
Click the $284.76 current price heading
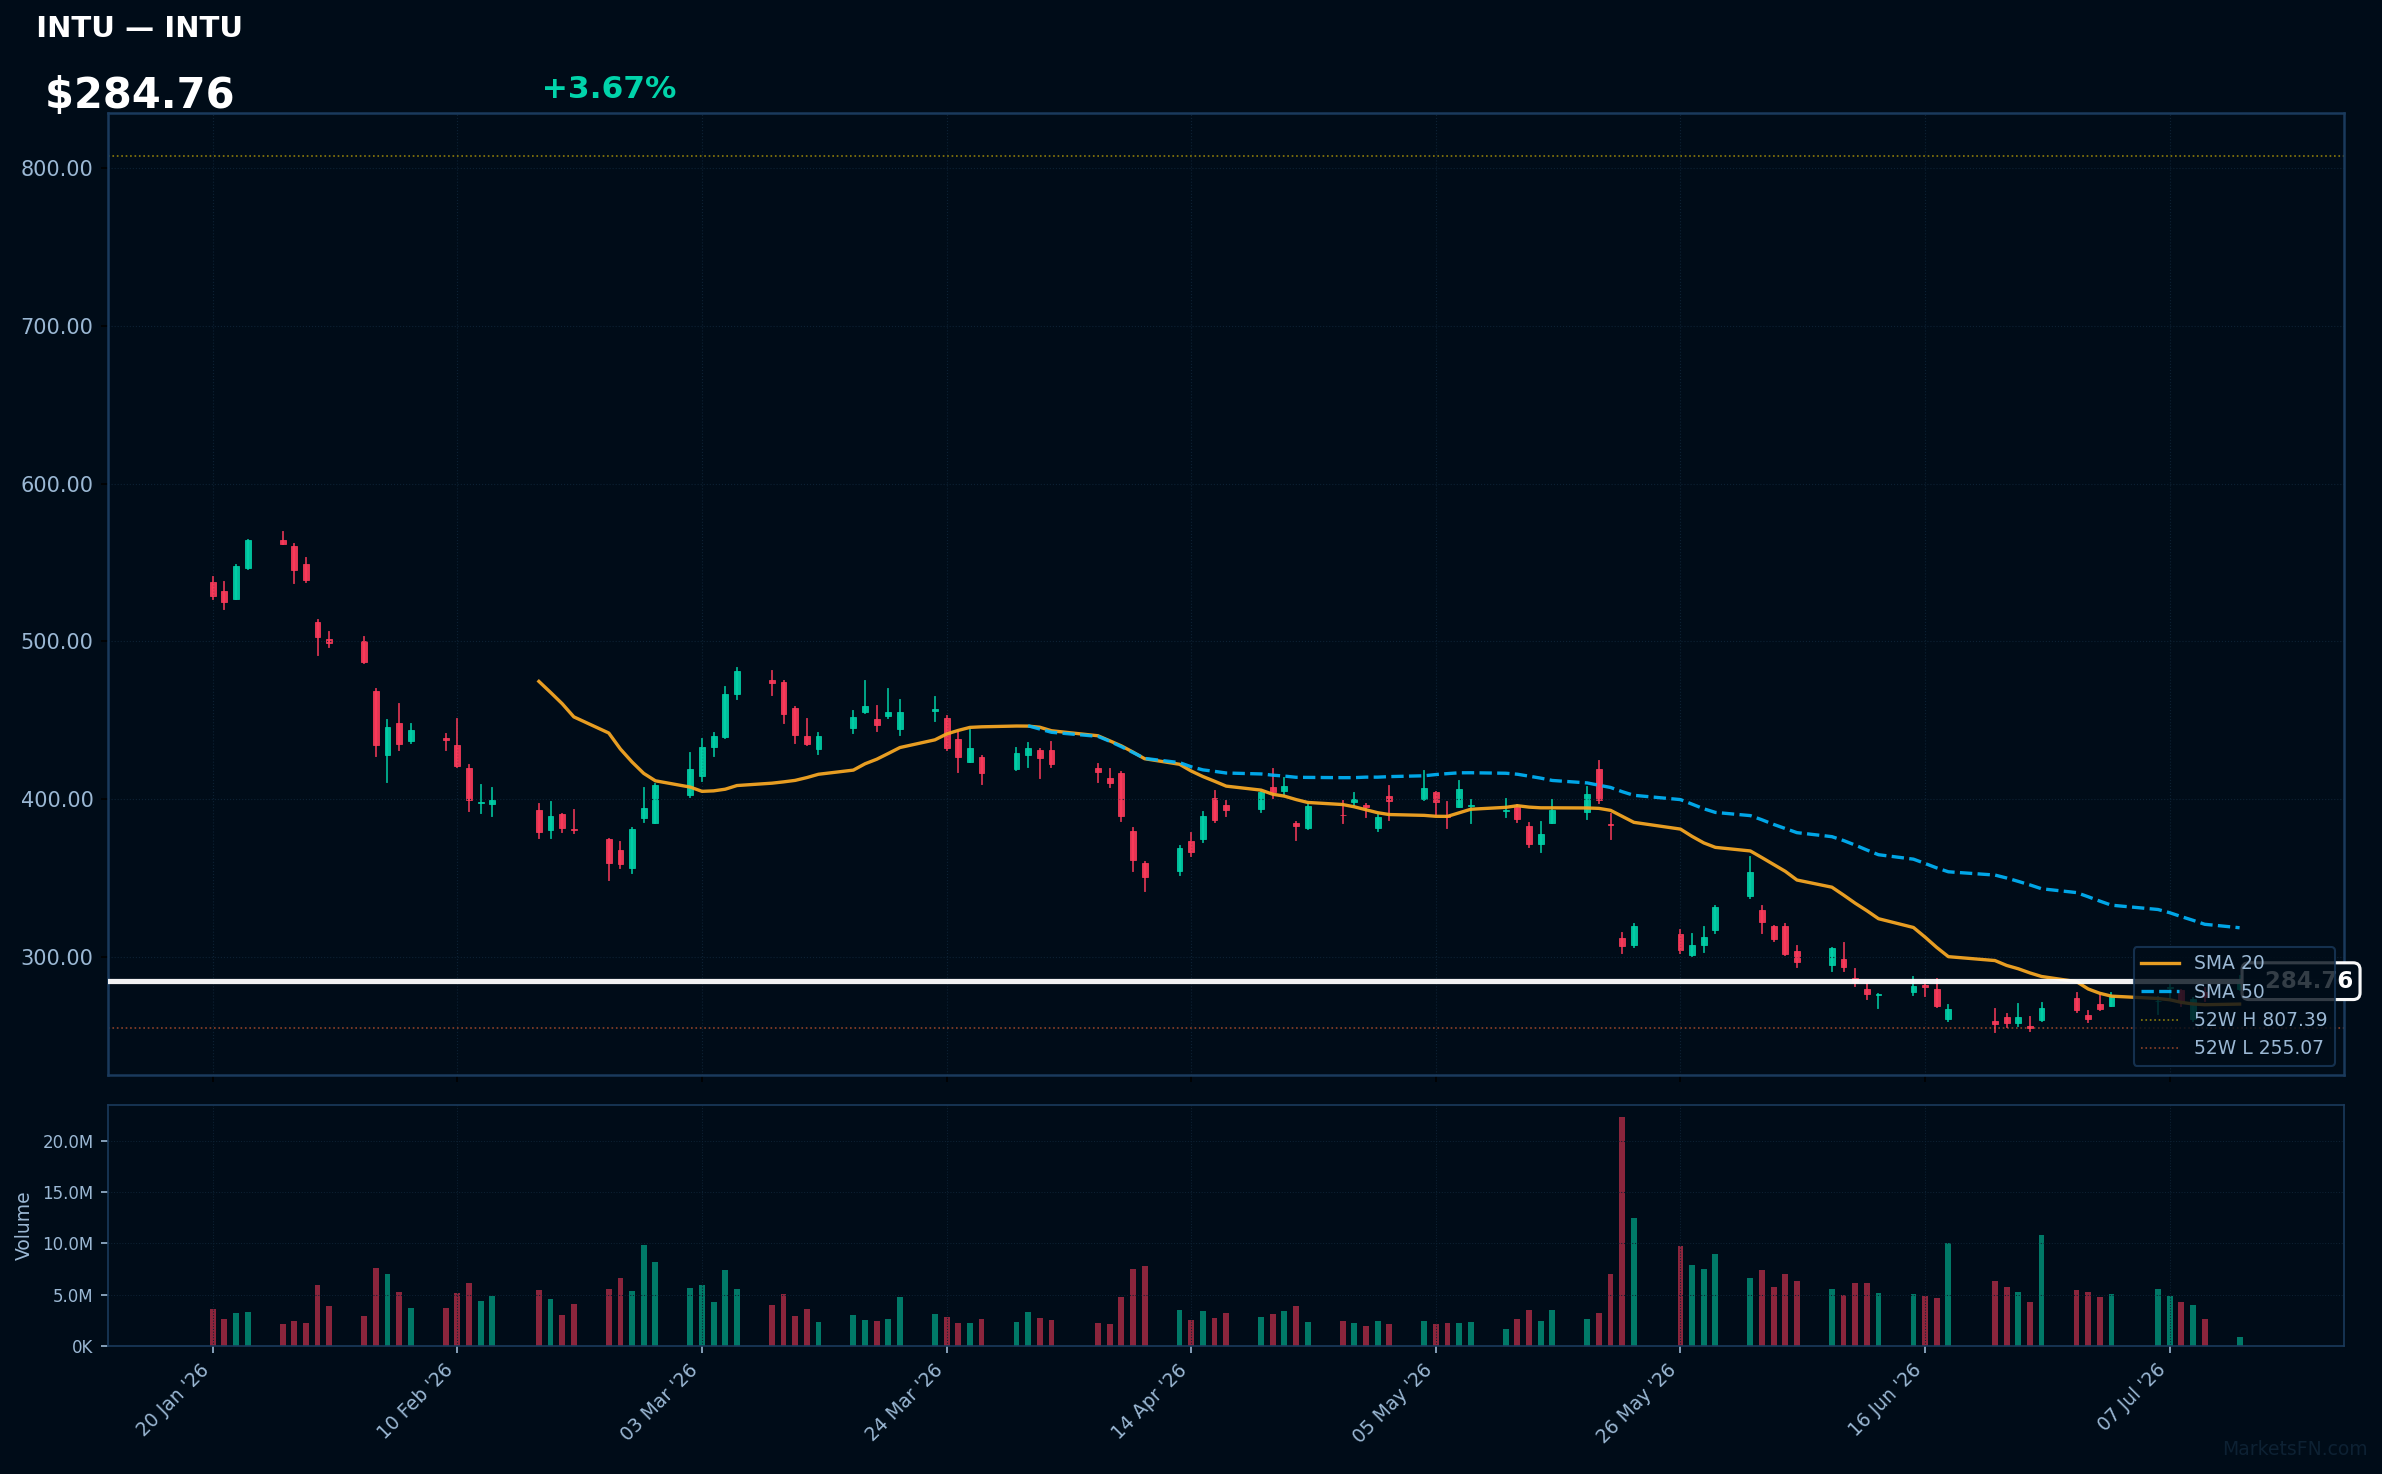coord(139,94)
